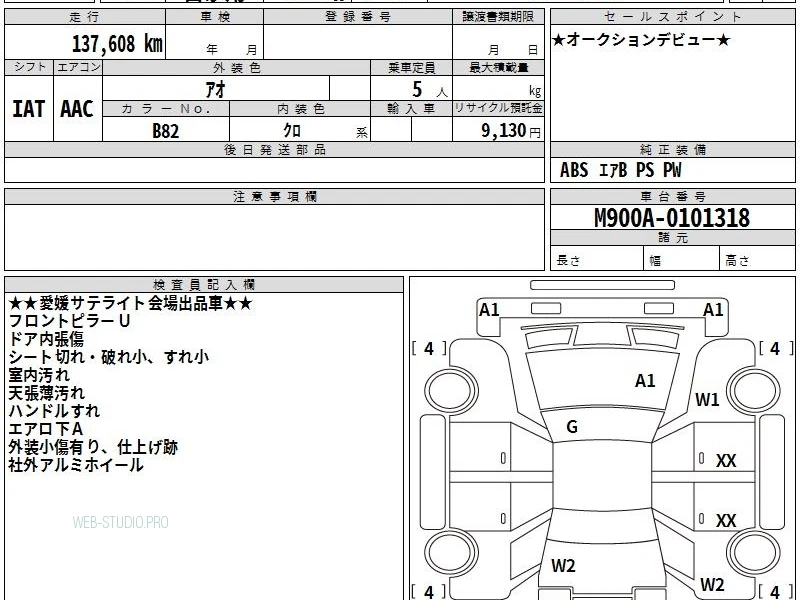The width and height of the screenshot is (800, 600).
Task: Click the A1 mark on the hood
Action: [x=645, y=381]
